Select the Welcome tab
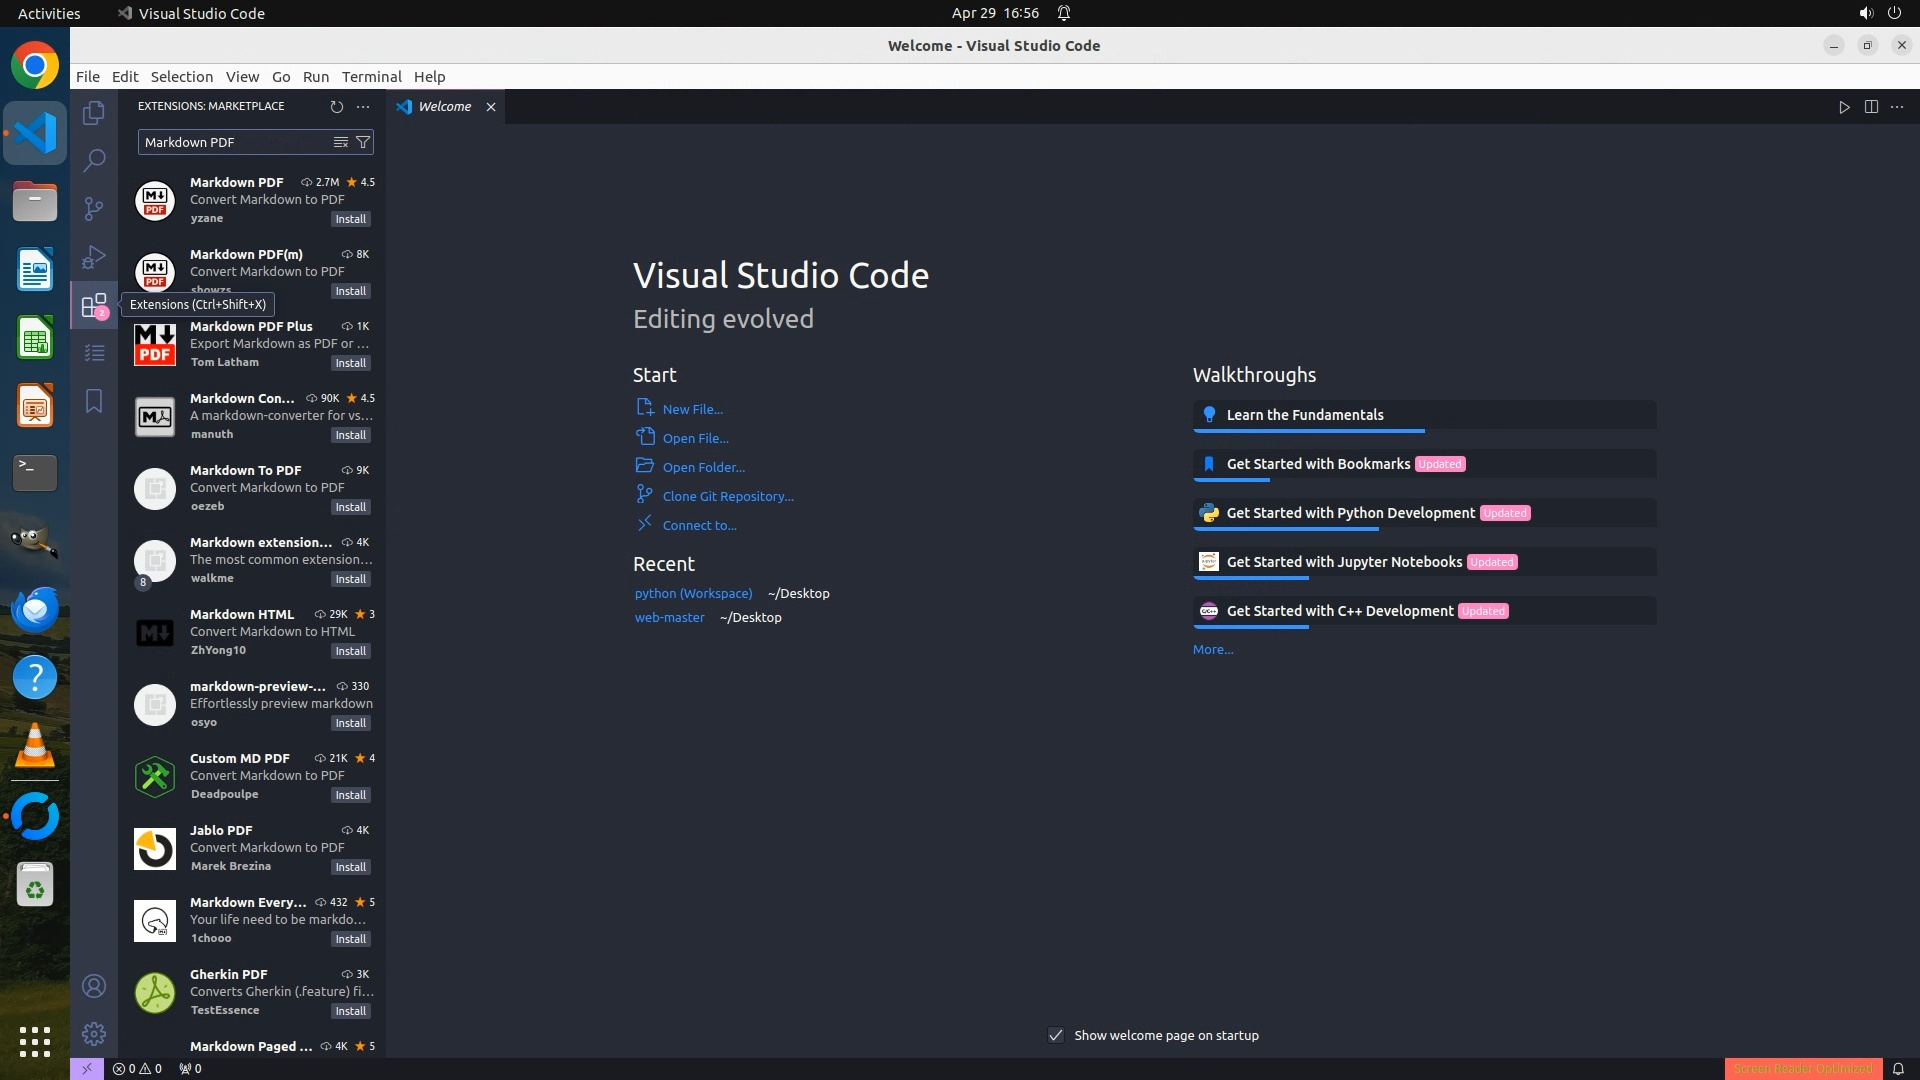This screenshot has width=1920, height=1080. [444, 107]
